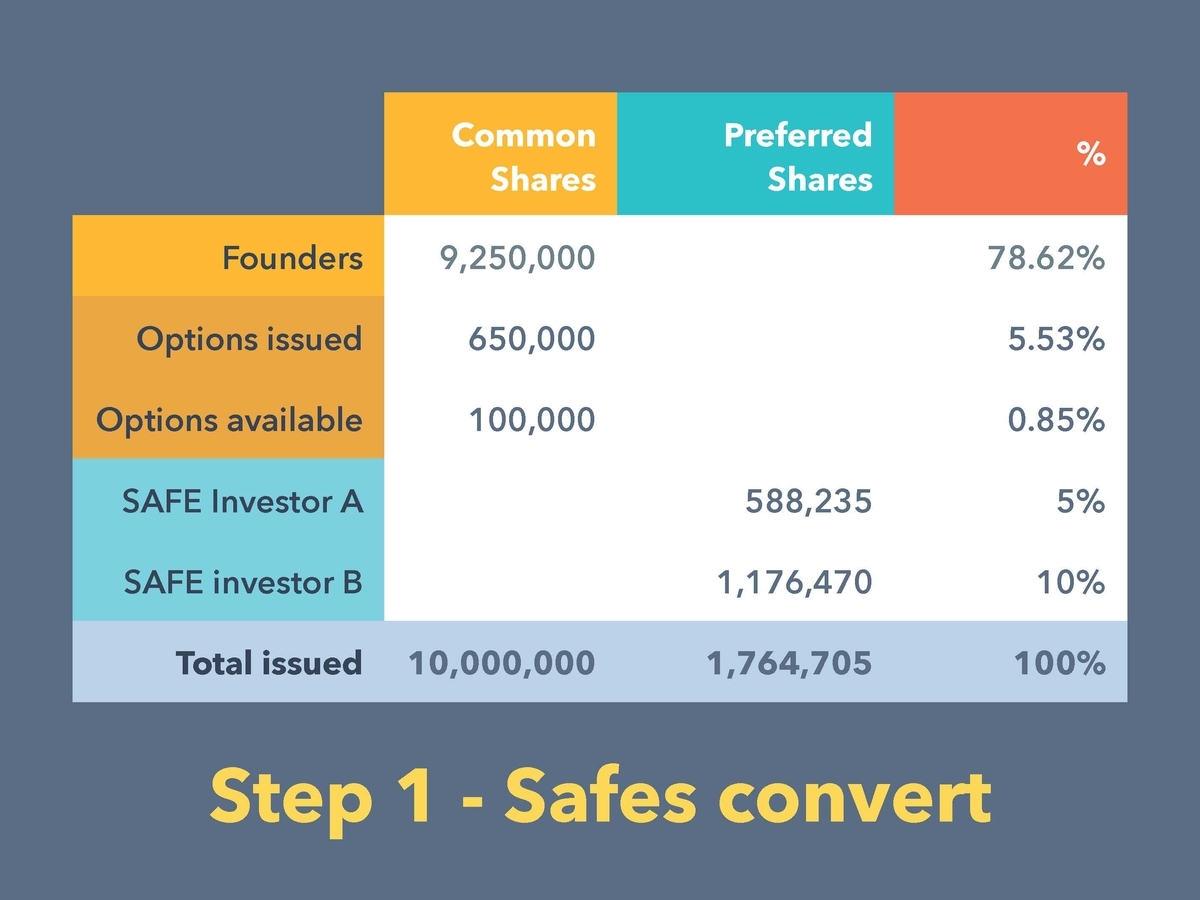The width and height of the screenshot is (1200, 900).
Task: Click the Options available row label
Action: pyautogui.click(x=229, y=420)
